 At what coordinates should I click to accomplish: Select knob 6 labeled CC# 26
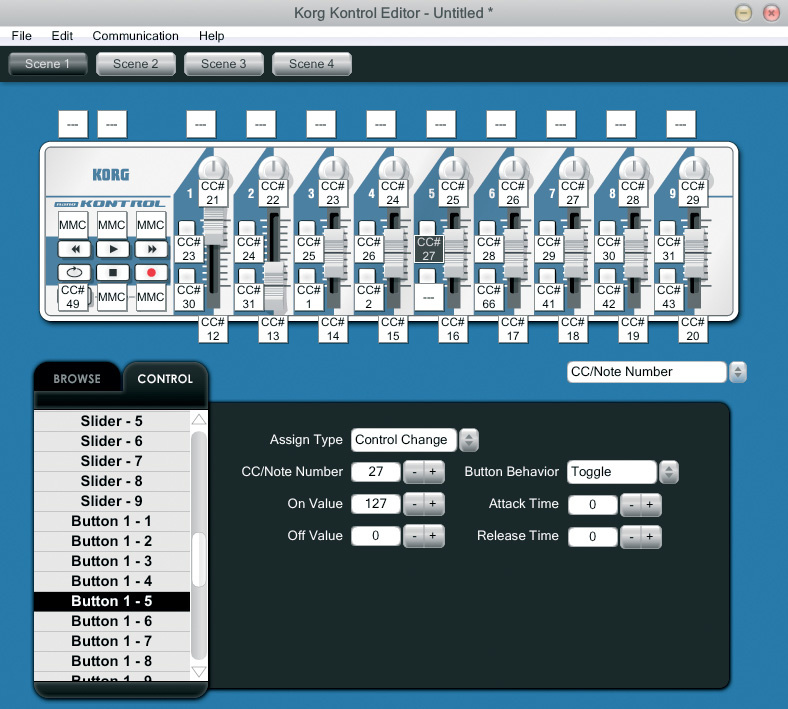(x=513, y=193)
